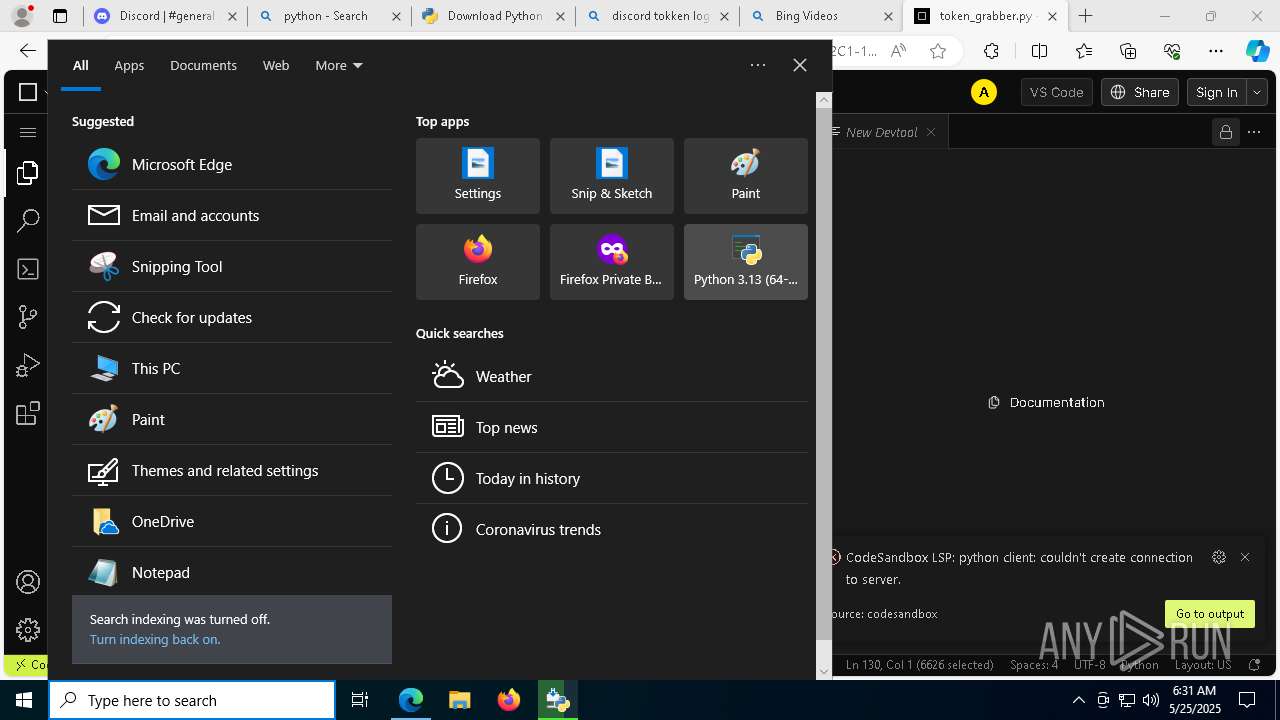The image size is (1280, 720).
Task: Open Today in history quick search
Action: pyautogui.click(x=612, y=478)
